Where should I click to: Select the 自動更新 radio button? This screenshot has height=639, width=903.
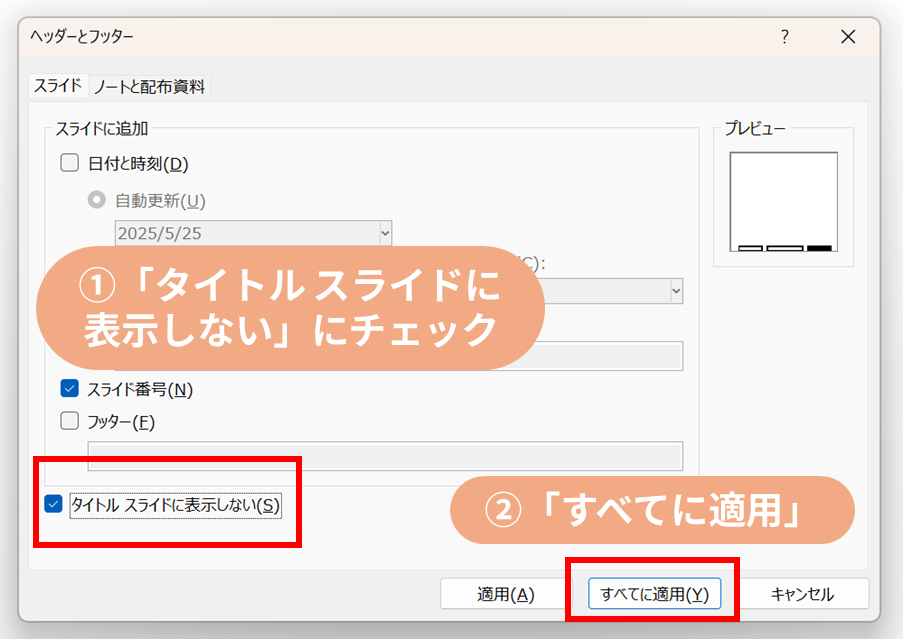[x=97, y=200]
